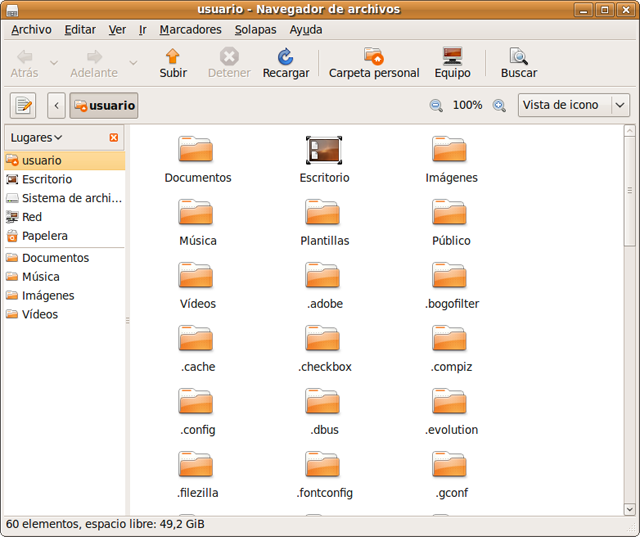Screen dimensions: 640x537
Task: Open the Solapas menu
Action: click(x=255, y=30)
